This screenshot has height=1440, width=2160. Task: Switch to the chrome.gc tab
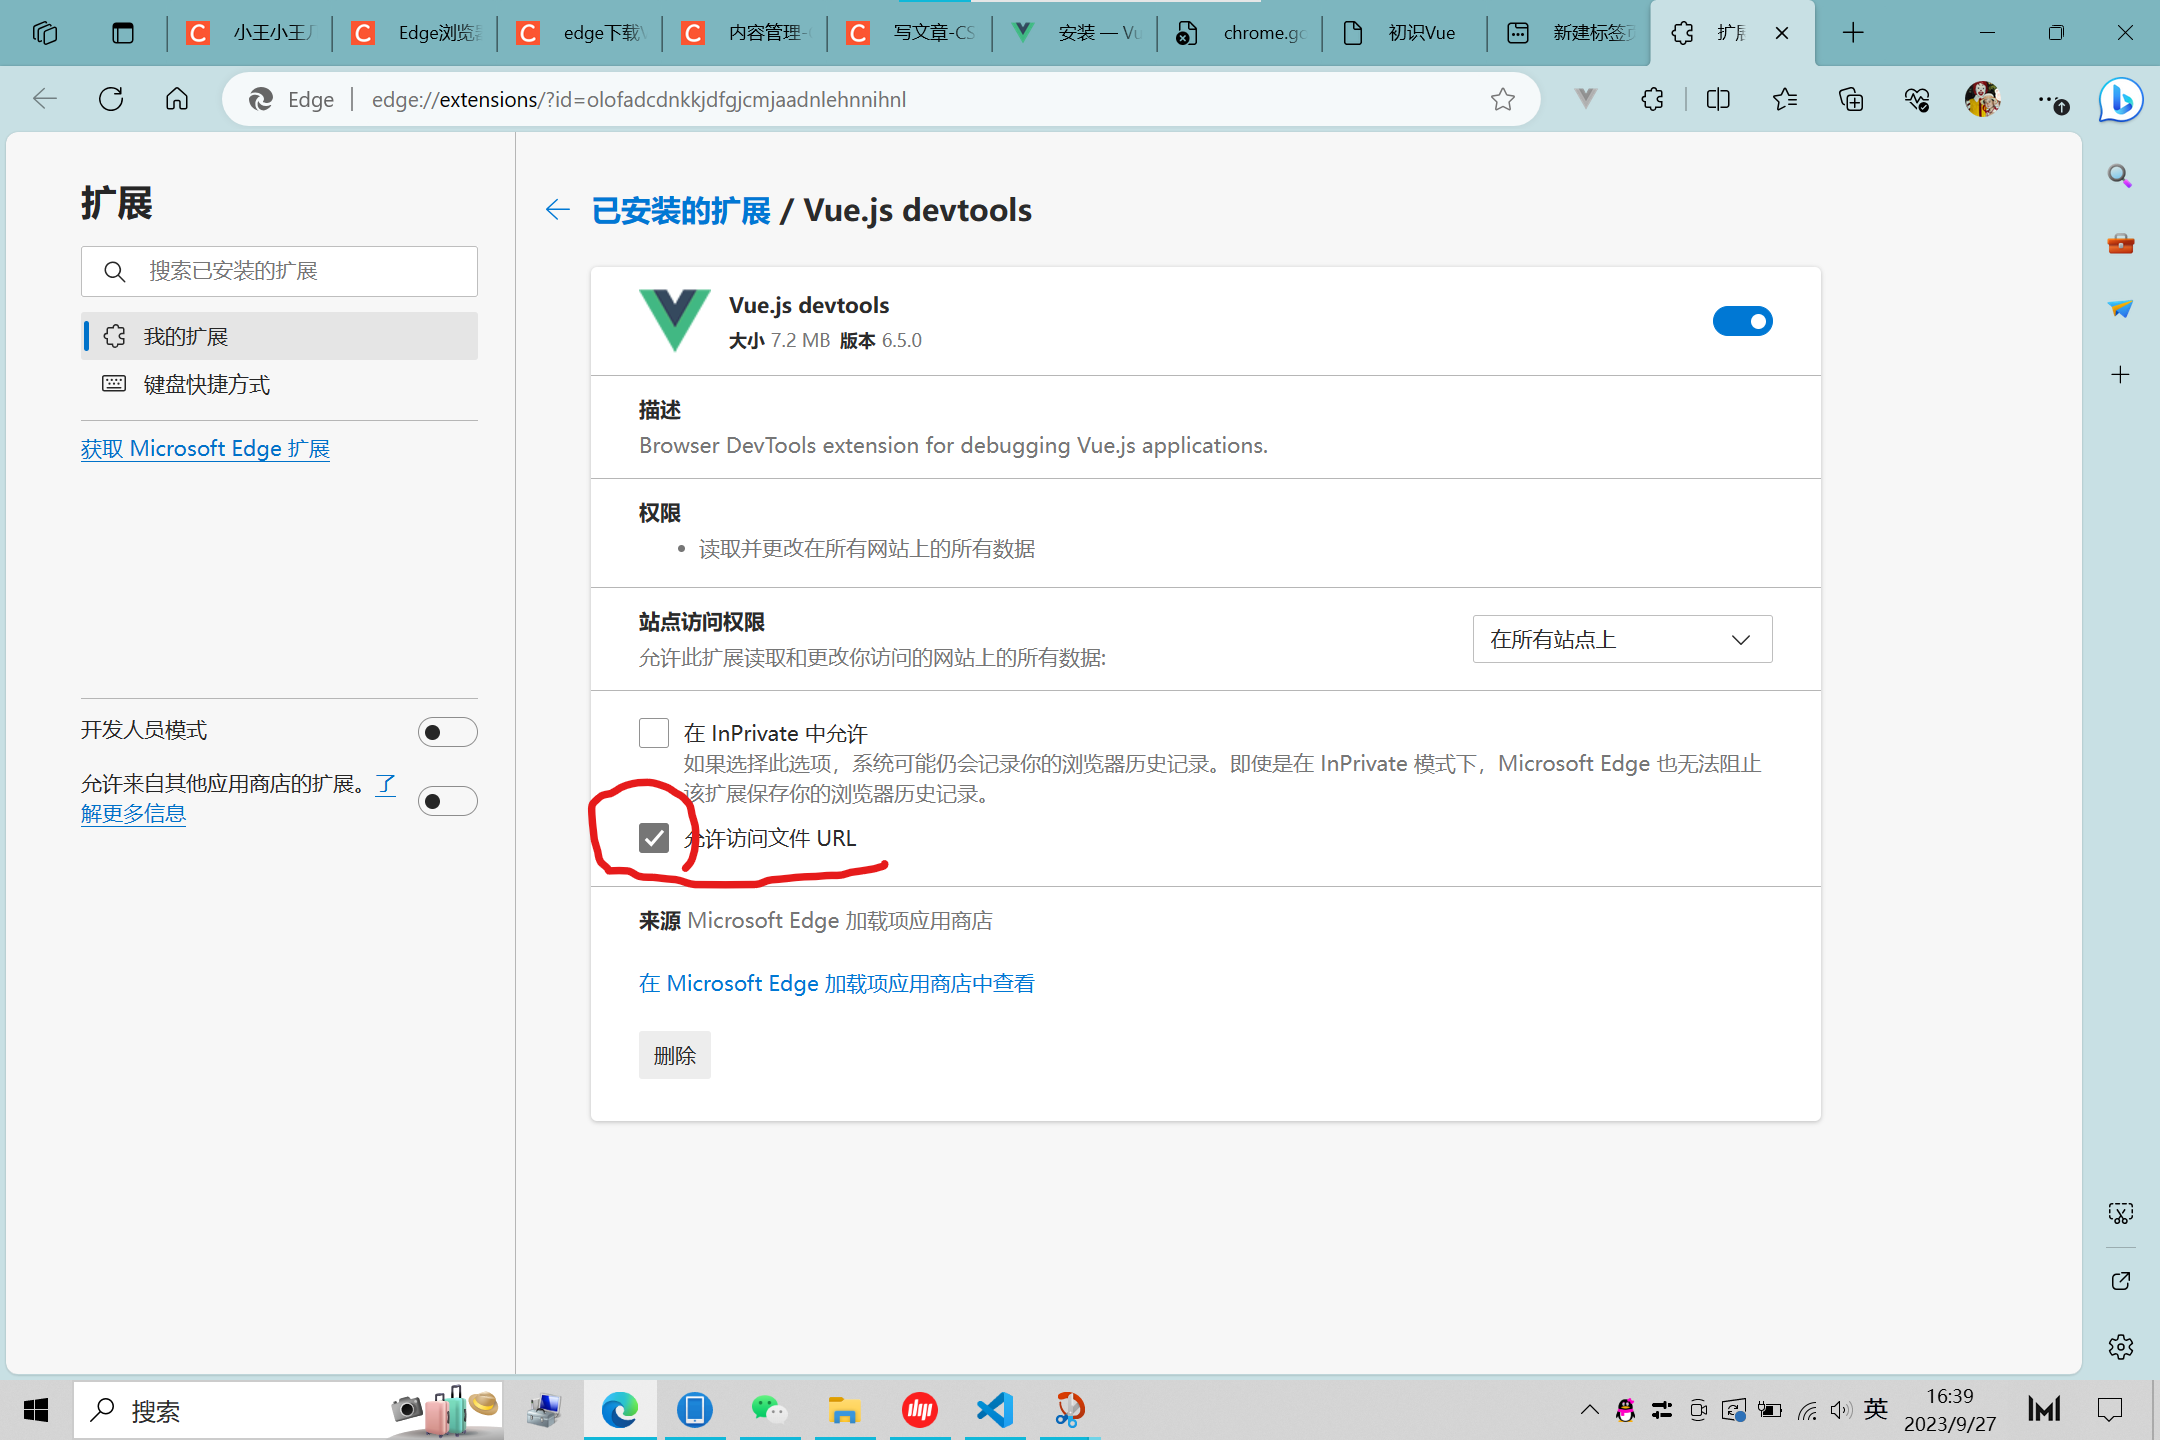click(1238, 33)
